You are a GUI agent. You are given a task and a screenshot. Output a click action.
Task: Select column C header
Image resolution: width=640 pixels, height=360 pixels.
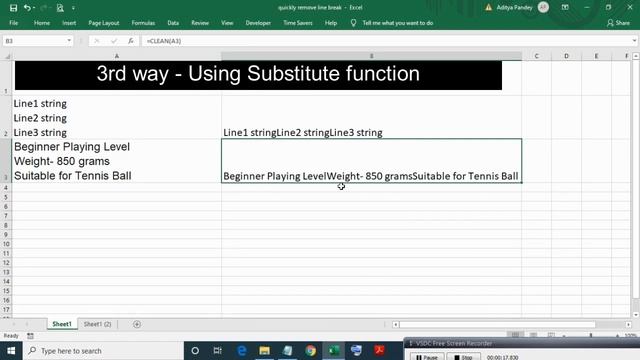click(536, 56)
